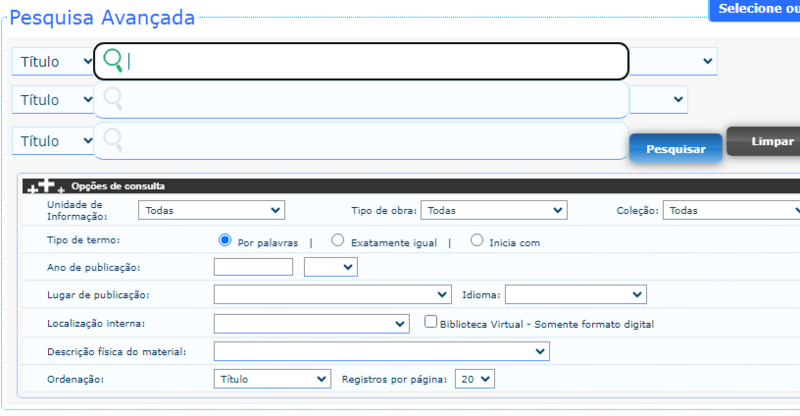
Task: Select the 'Por palavras' radio option
Action: coord(225,241)
